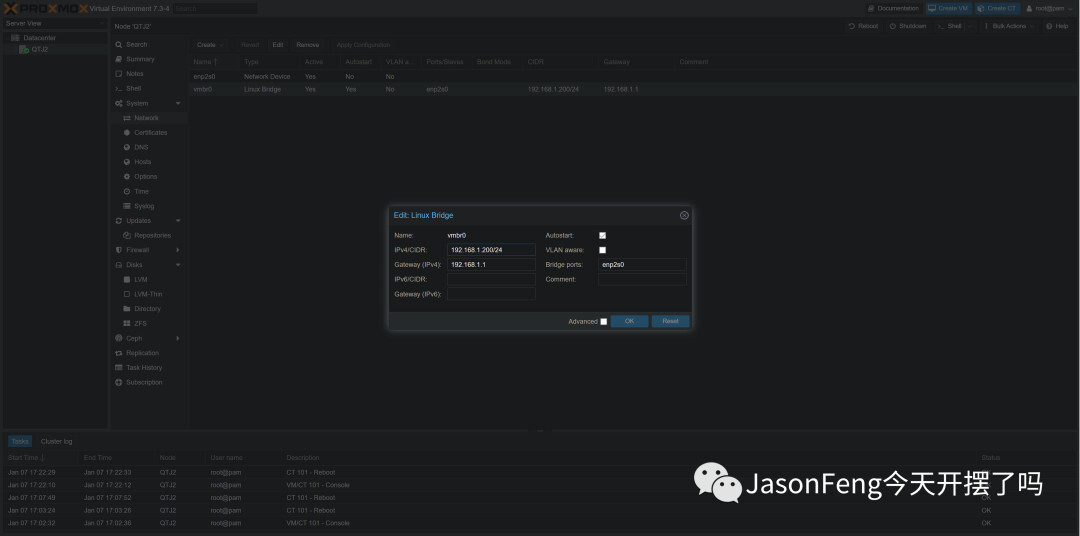Click the Help button
Screen dimensions: 1080x536
pyautogui.click(x=1057, y=26)
